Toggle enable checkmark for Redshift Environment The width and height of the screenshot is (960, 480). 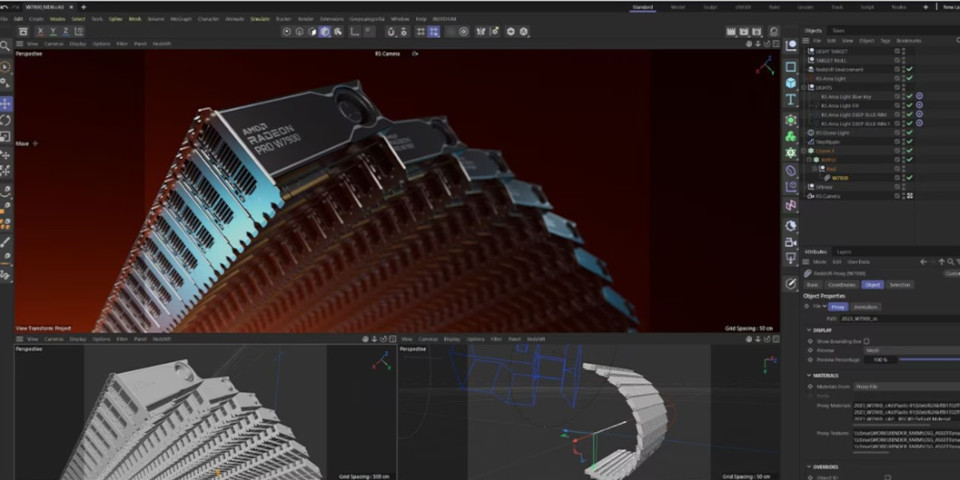tap(909, 70)
